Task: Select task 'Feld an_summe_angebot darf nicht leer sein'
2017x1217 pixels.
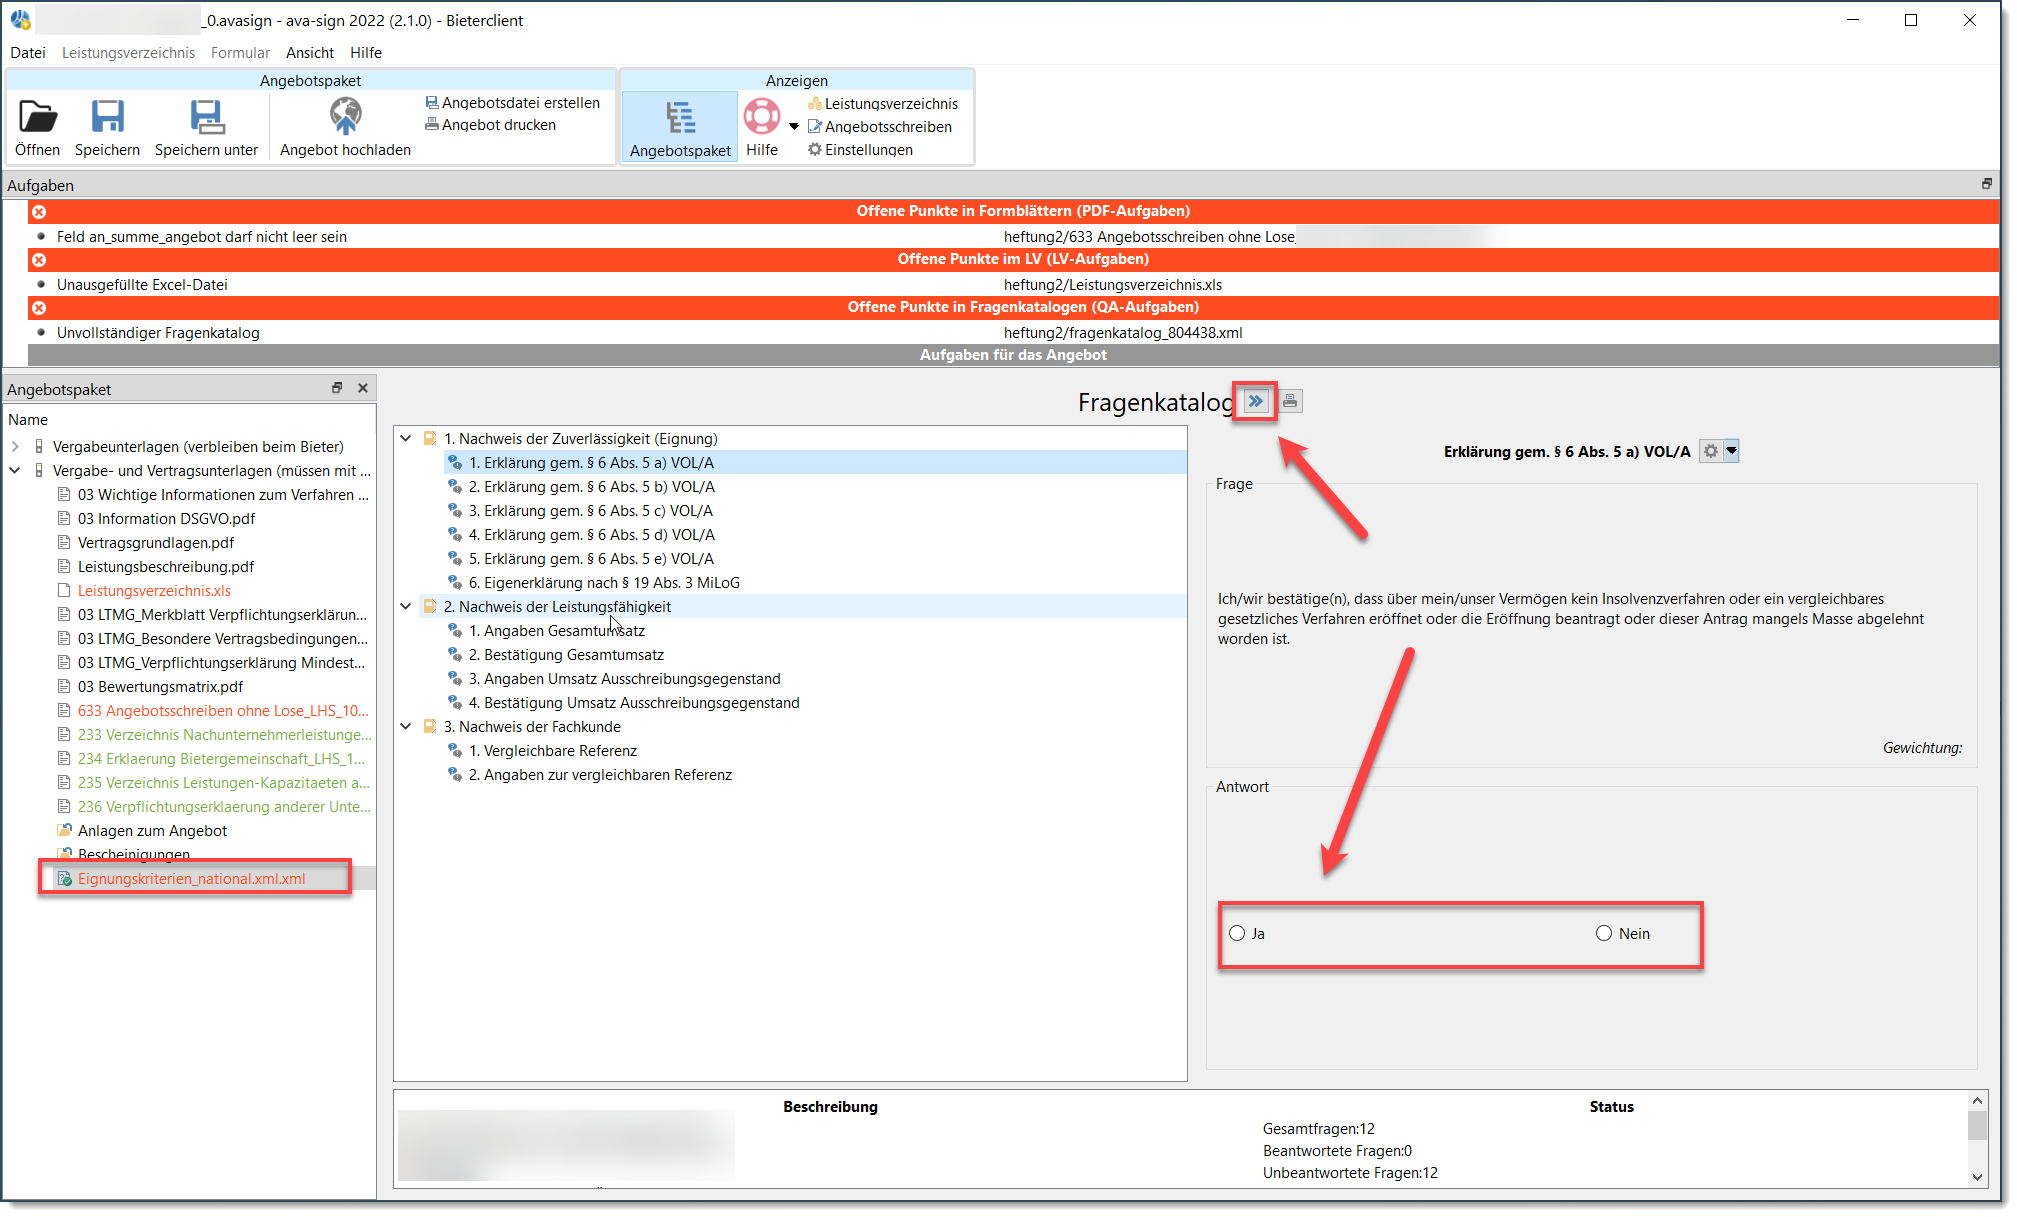Action: 202,237
